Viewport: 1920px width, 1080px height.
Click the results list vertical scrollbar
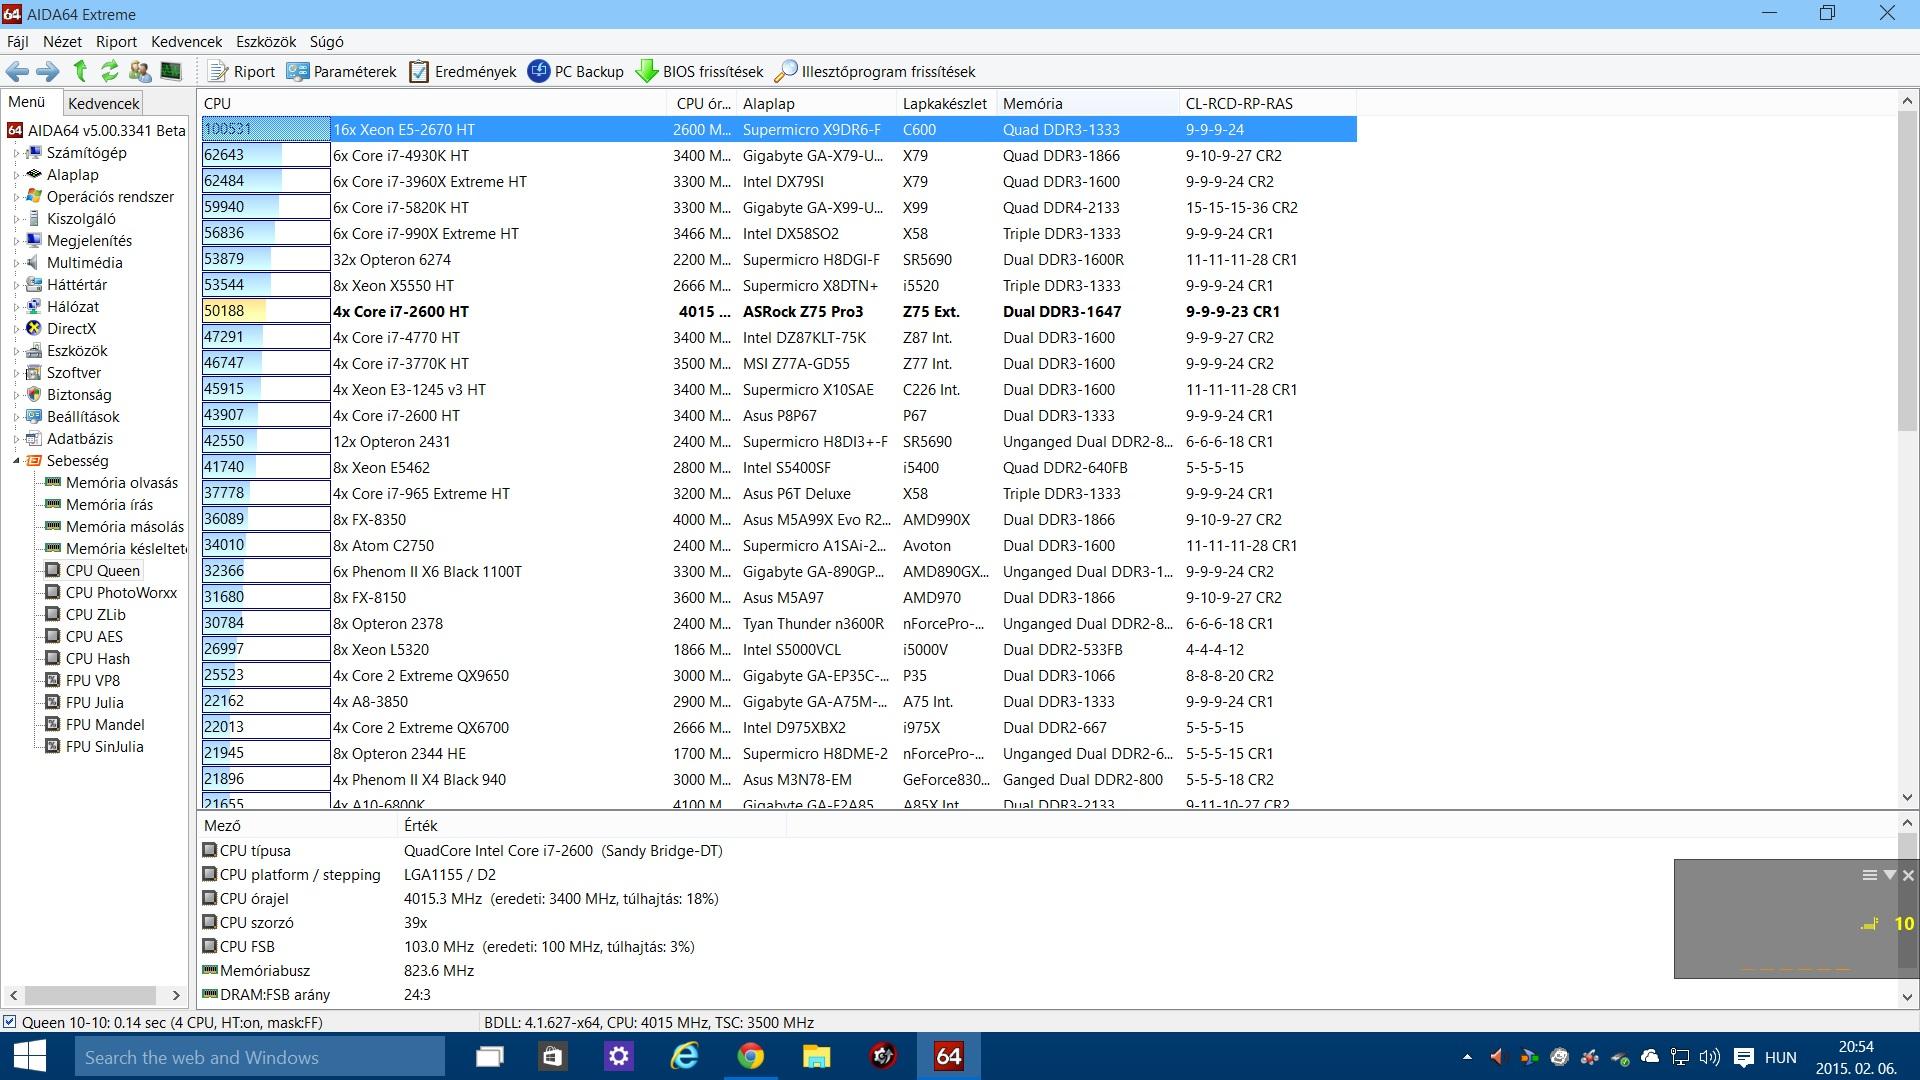pyautogui.click(x=1907, y=272)
